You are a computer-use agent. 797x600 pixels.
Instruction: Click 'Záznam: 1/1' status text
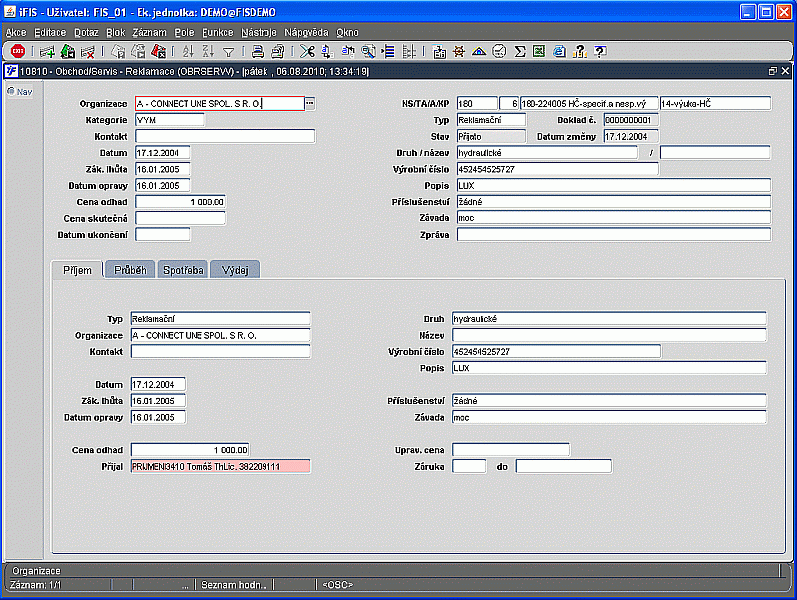pos(35,585)
